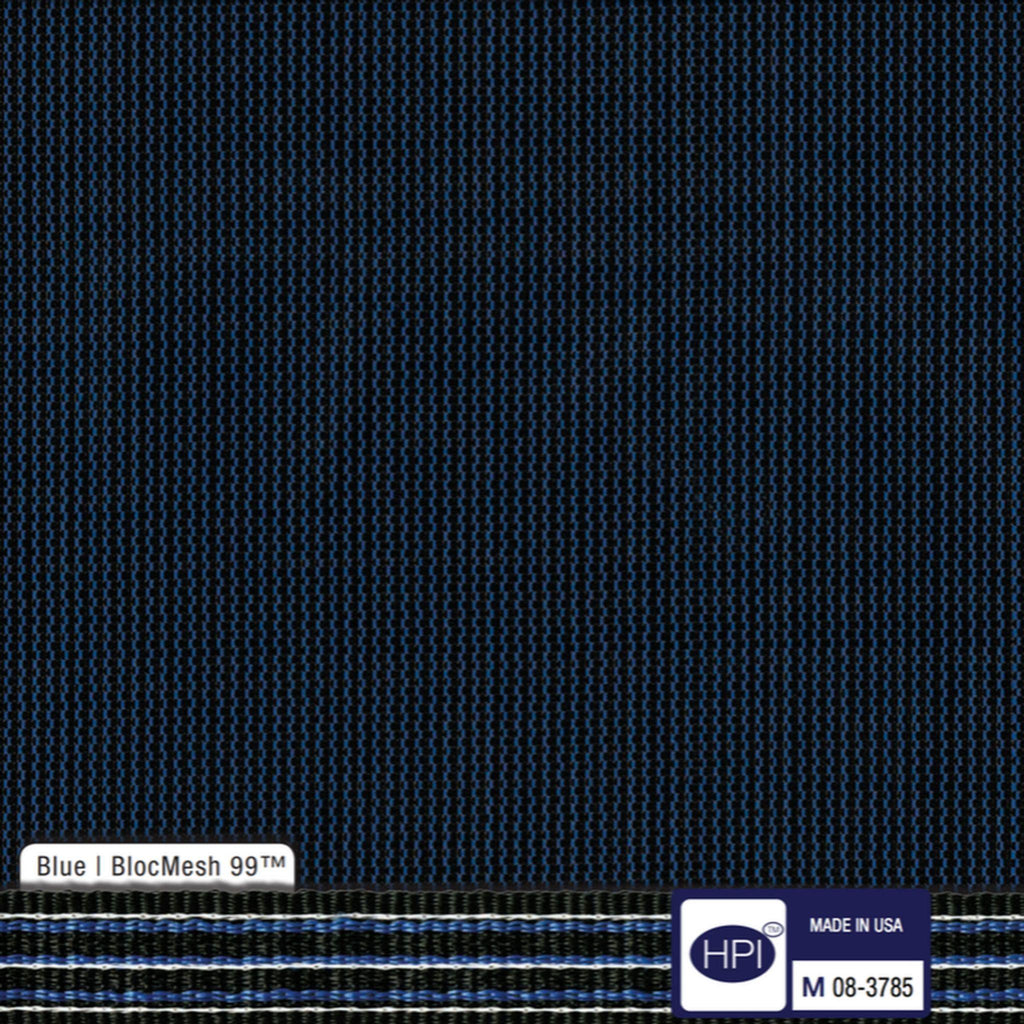Select the MADE IN USA text
1024x1024 pixels.
855,926
